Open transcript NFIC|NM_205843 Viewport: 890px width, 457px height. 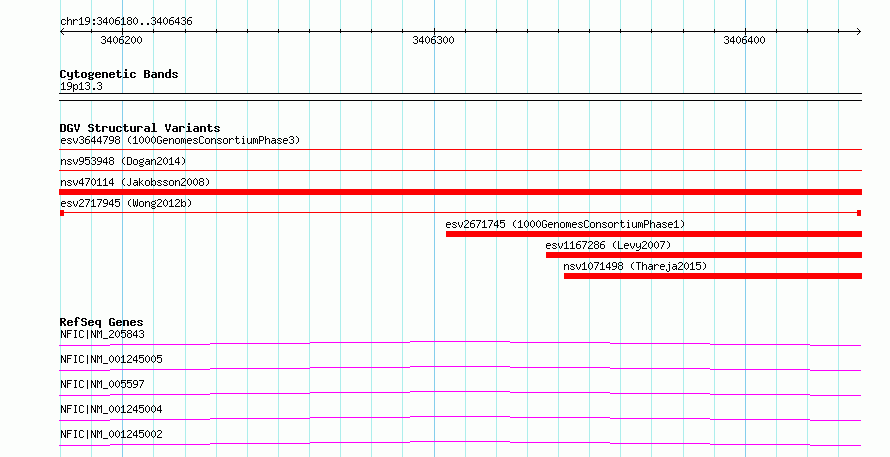tap(102, 334)
